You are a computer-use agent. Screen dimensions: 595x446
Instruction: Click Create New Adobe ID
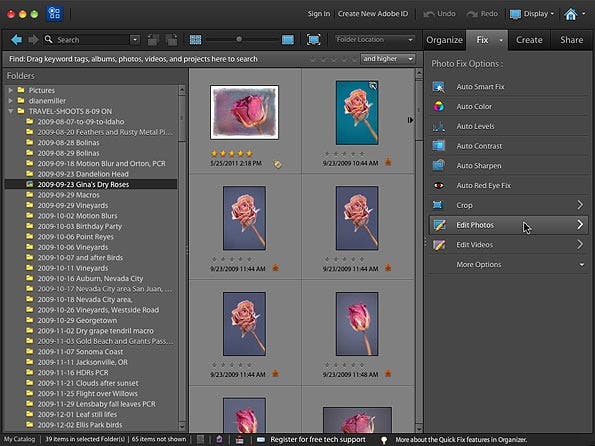(x=373, y=14)
